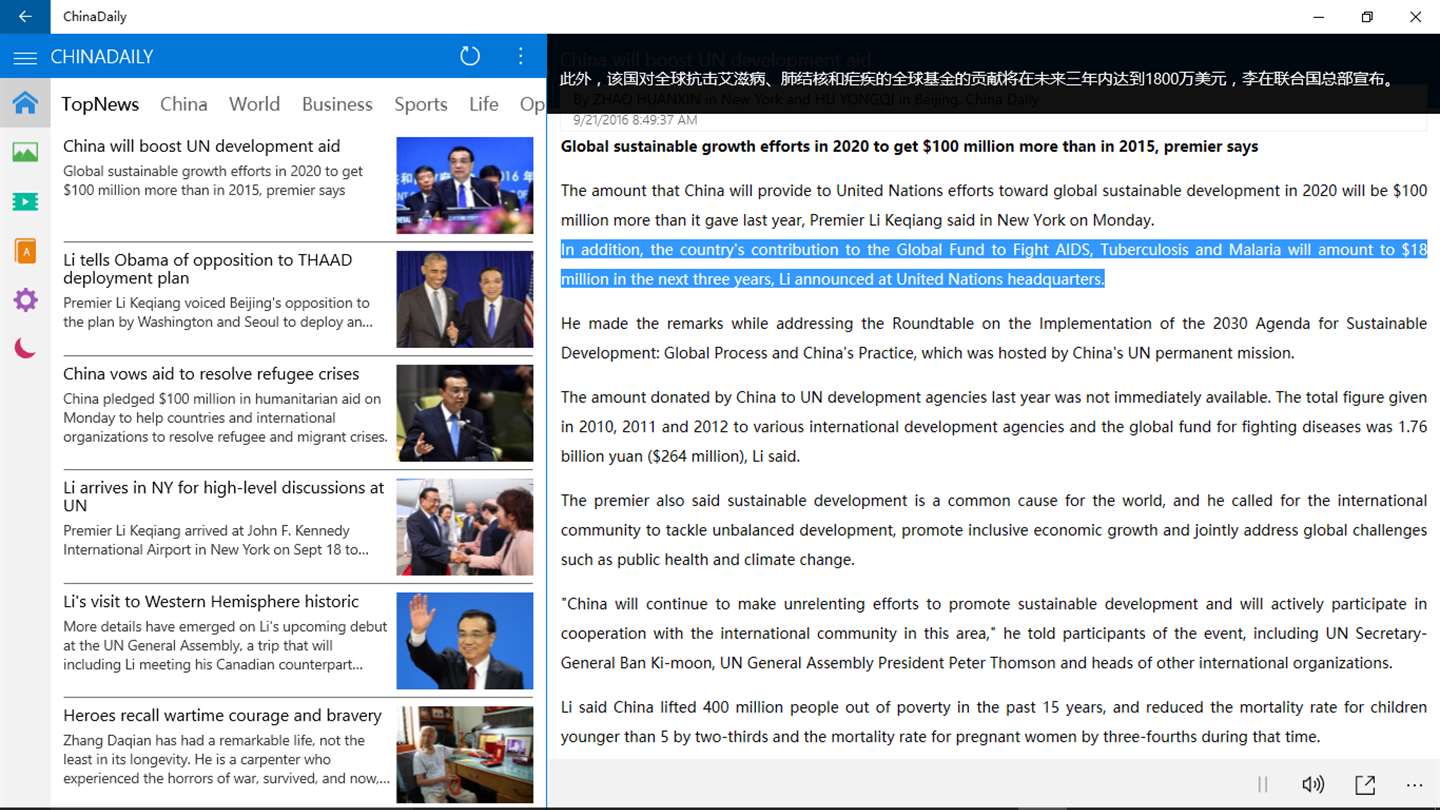Open the header more options menu
The image size is (1440, 810).
pyautogui.click(x=521, y=56)
